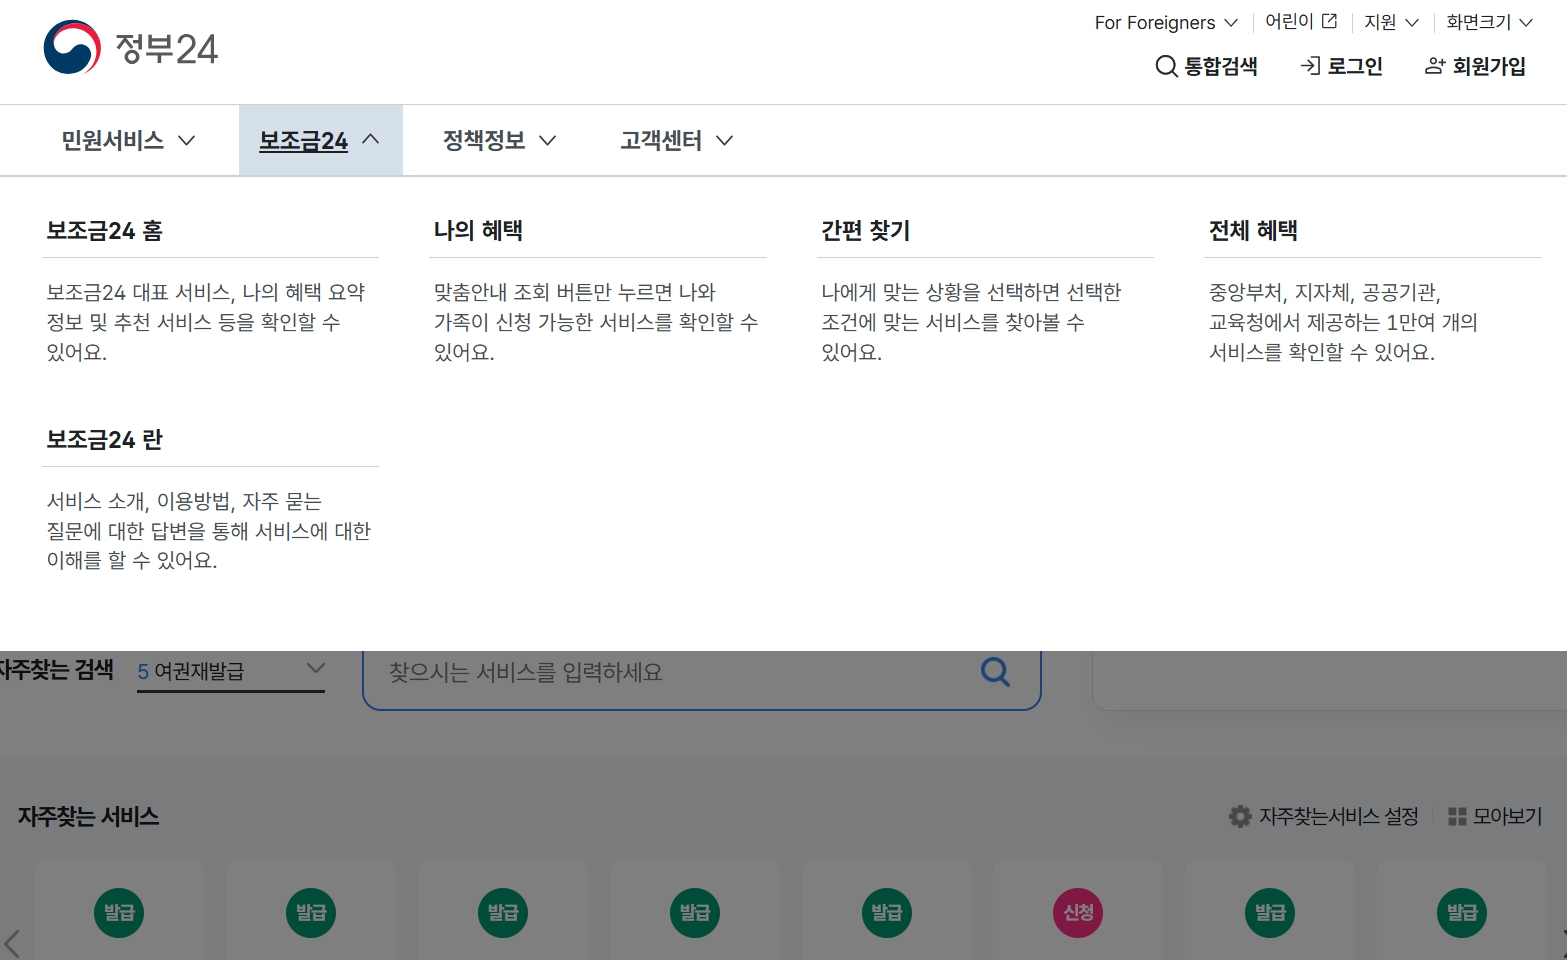Click the chevron next to 정책정보

point(547,141)
